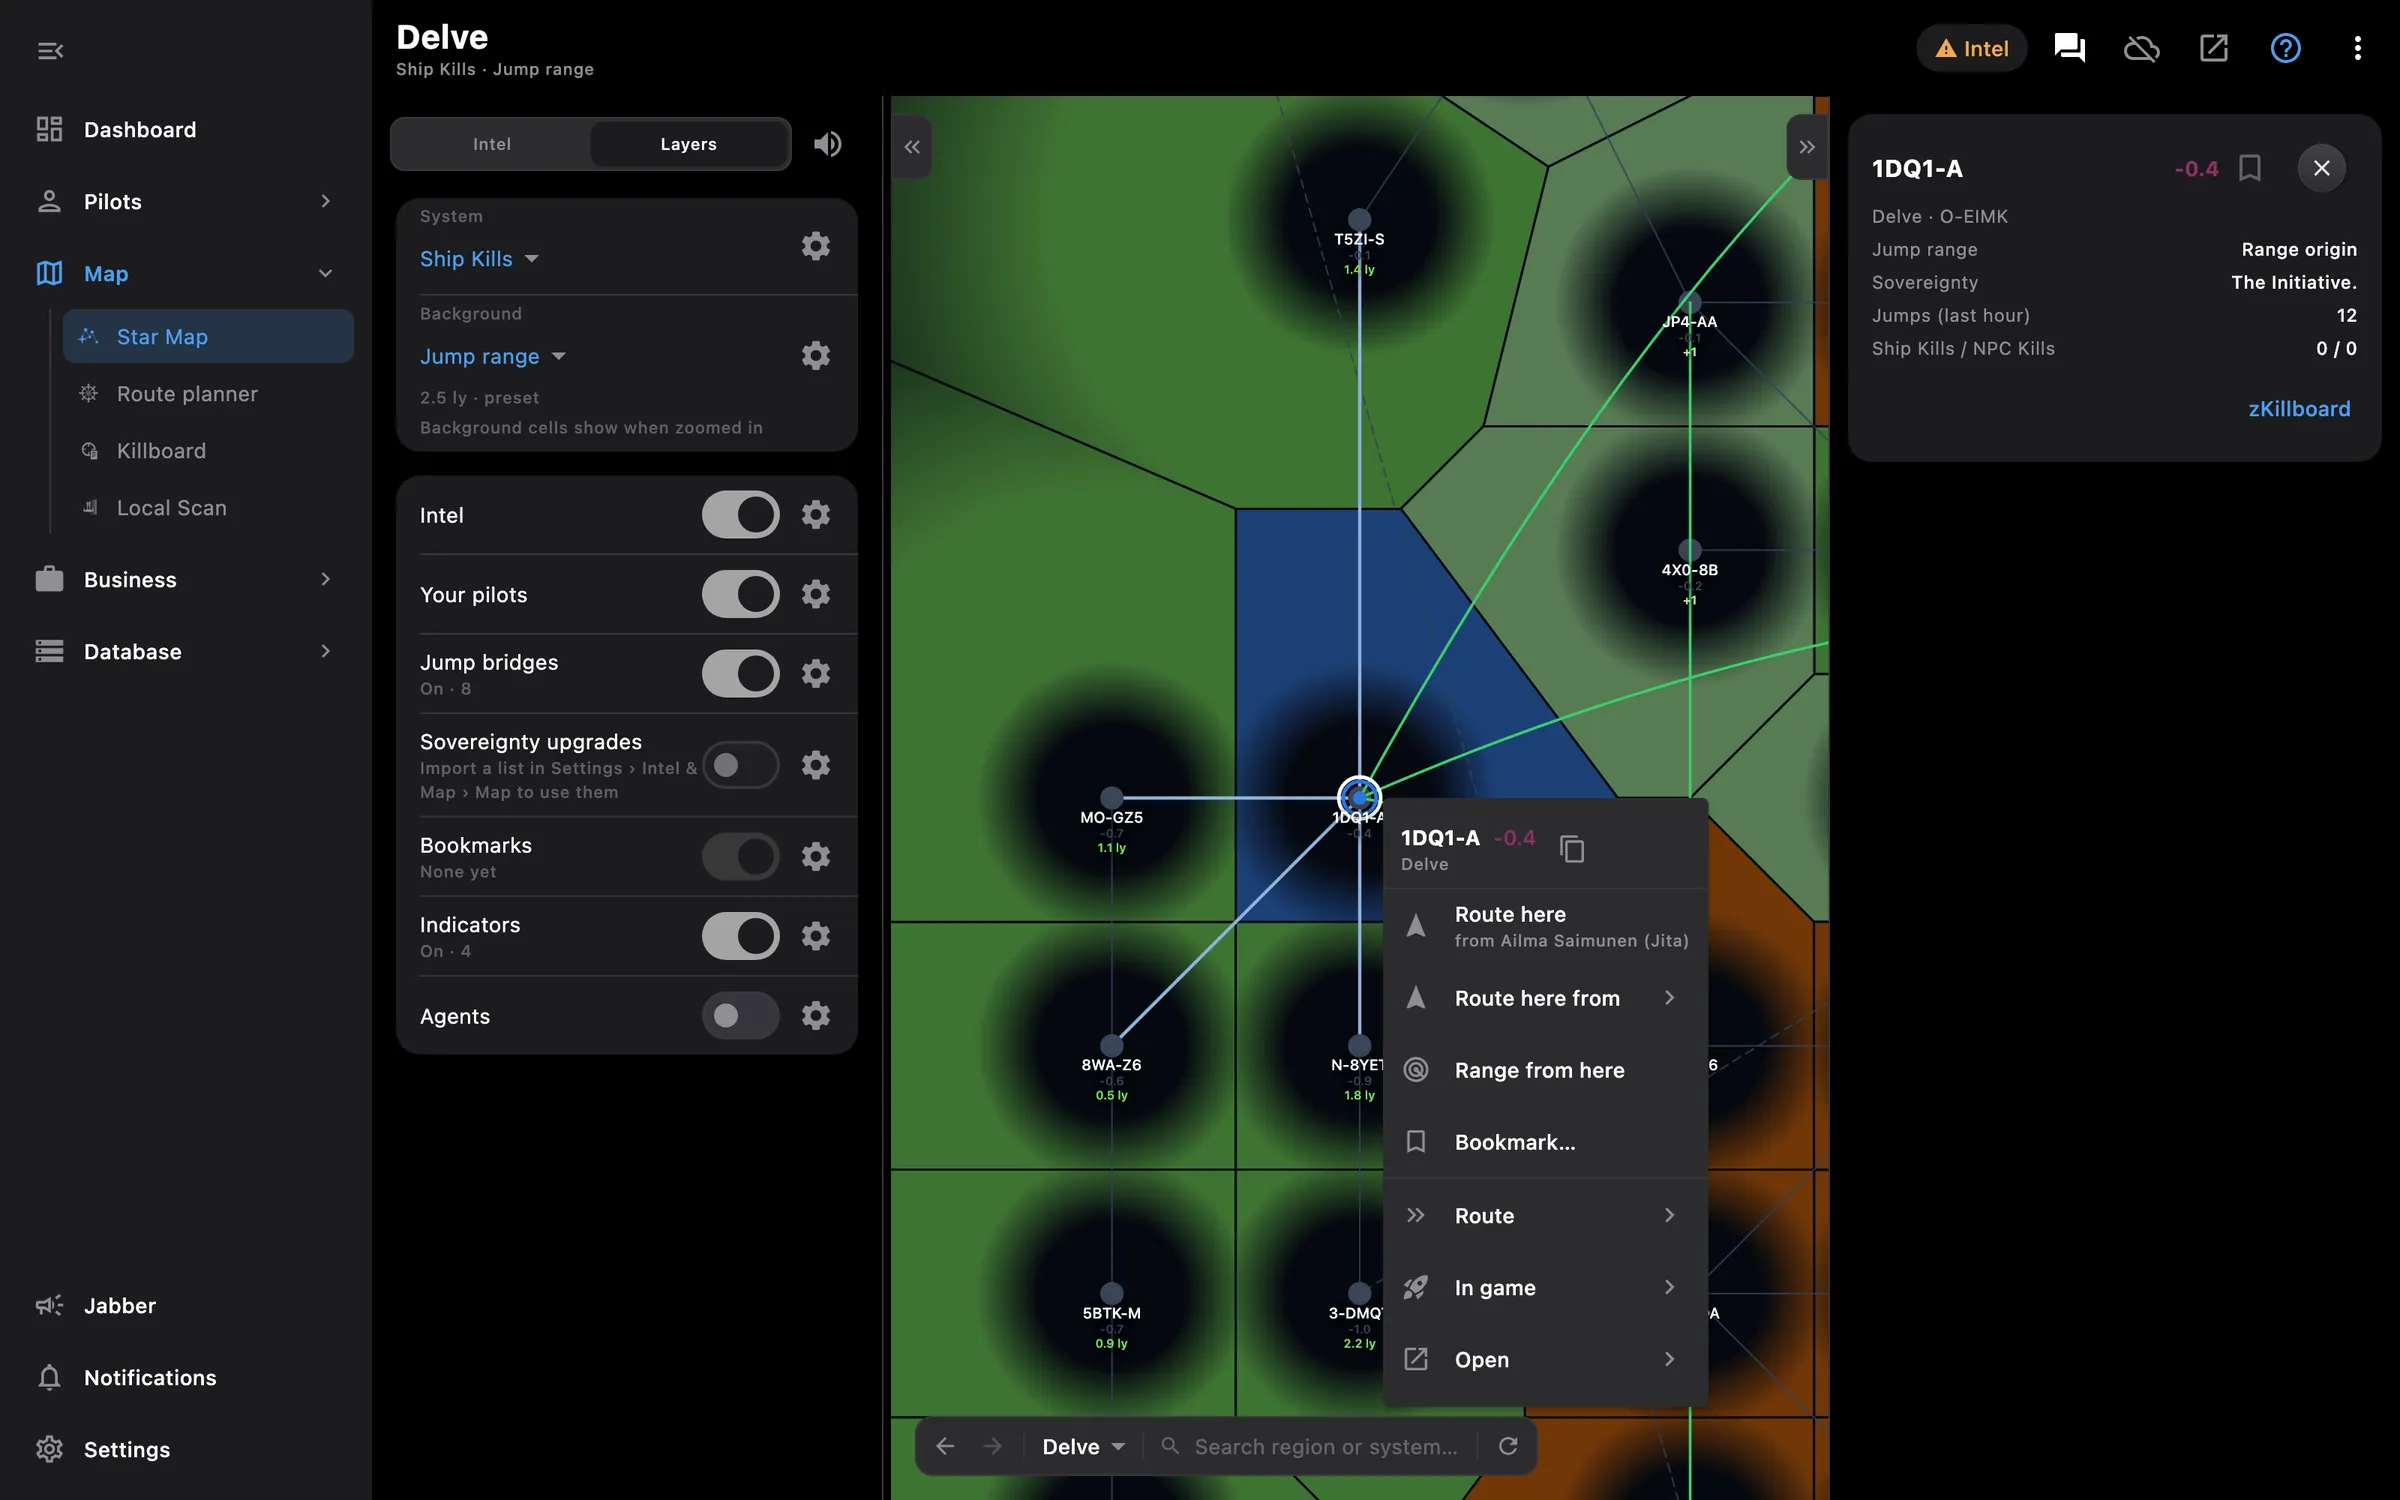
Task: Open the chat bubbles icon
Action: pyautogui.click(x=2069, y=48)
